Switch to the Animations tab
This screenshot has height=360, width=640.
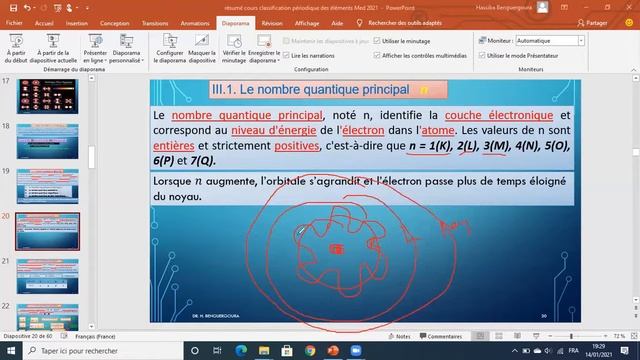coord(195,23)
